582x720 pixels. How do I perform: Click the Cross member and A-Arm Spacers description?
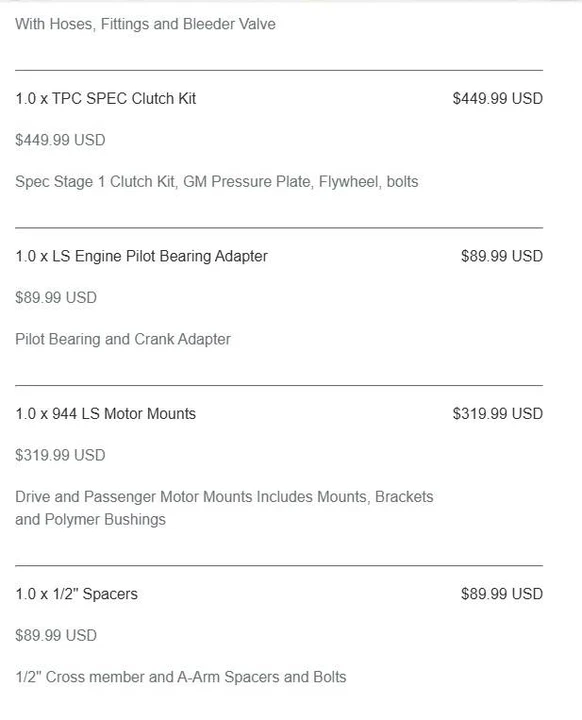click(181, 677)
